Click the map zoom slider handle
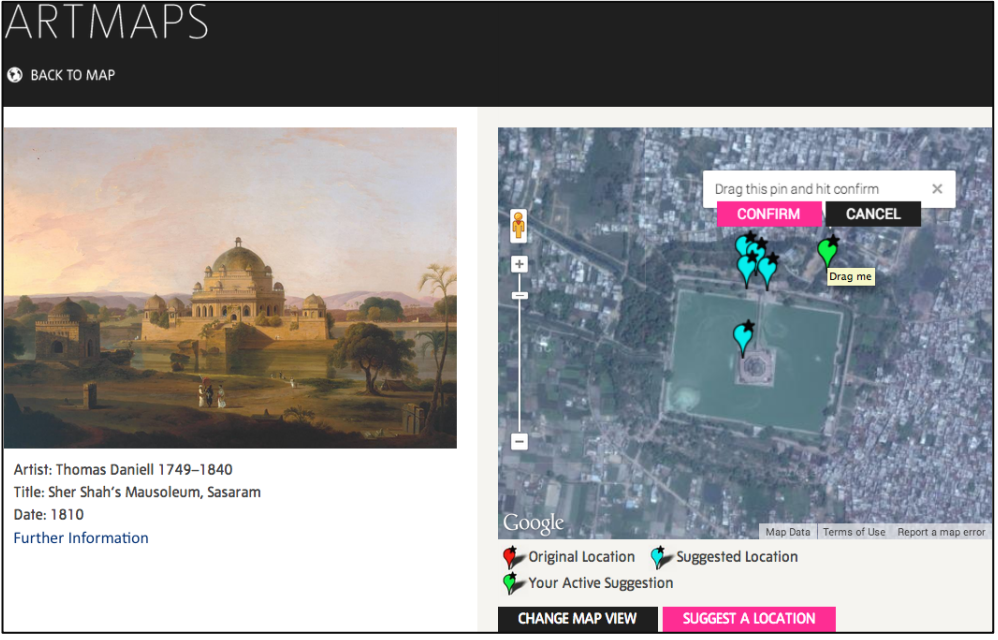 click(519, 295)
